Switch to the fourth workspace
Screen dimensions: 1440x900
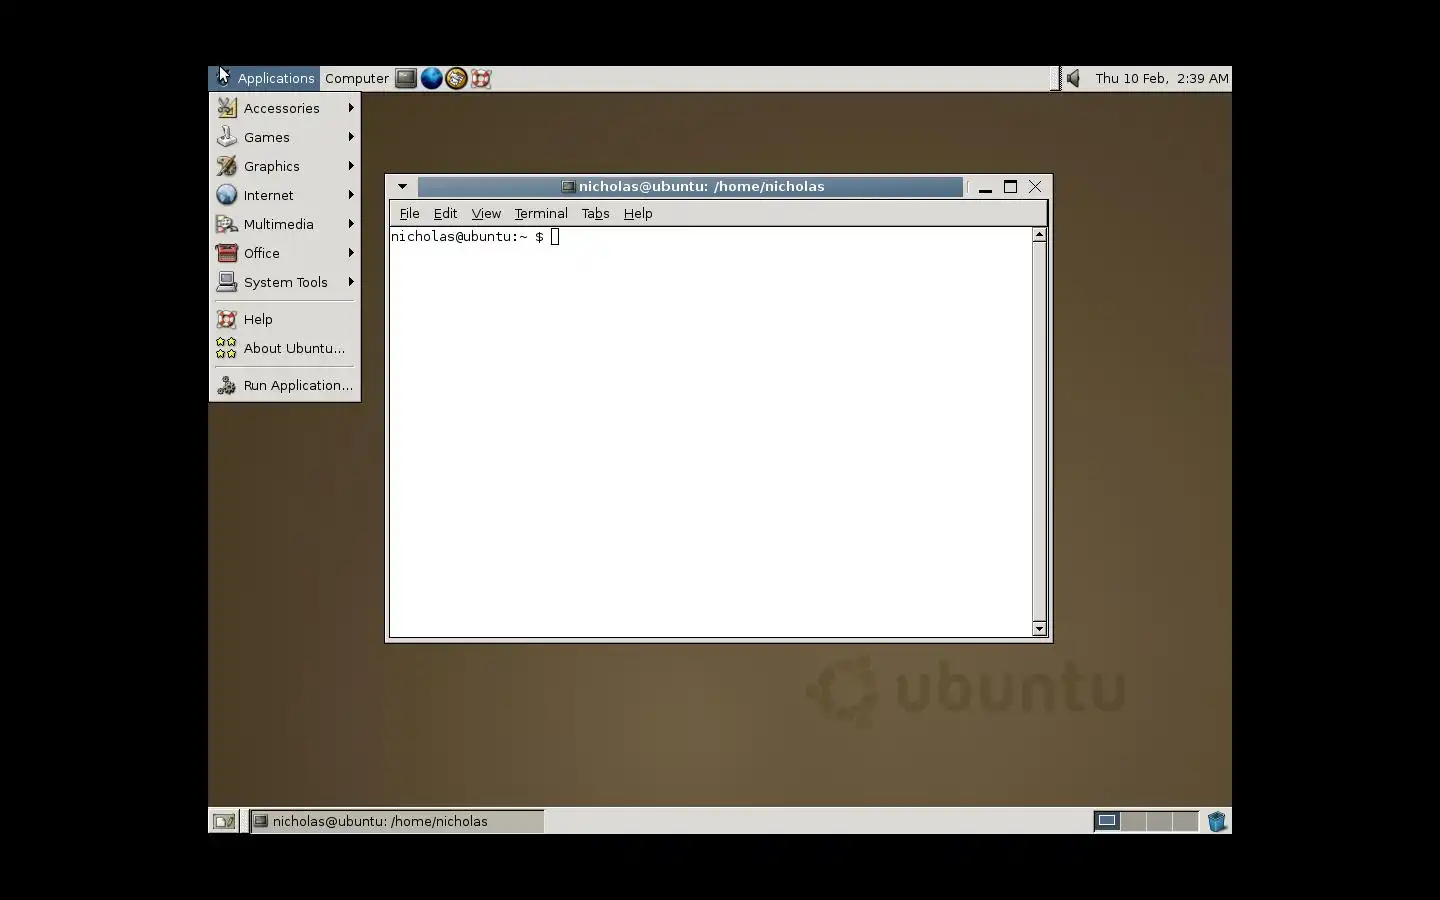tap(1185, 821)
